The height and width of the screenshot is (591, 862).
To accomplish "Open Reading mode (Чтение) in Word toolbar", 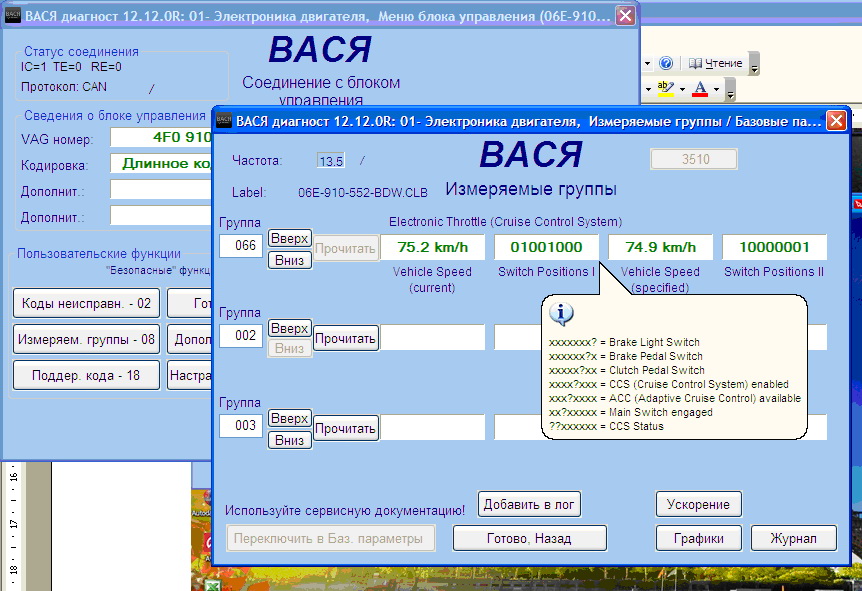I will tap(715, 63).
